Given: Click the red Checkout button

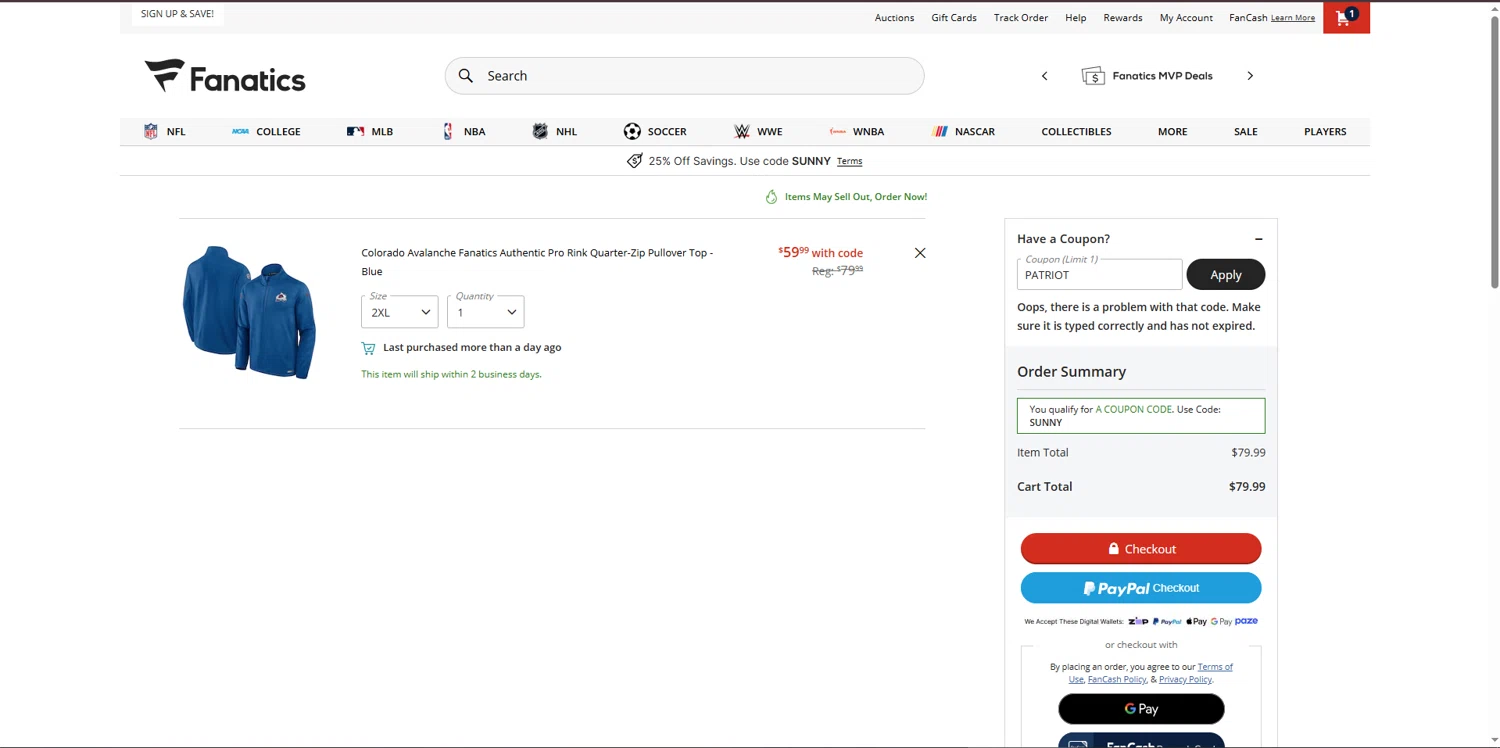Looking at the screenshot, I should click(1141, 549).
